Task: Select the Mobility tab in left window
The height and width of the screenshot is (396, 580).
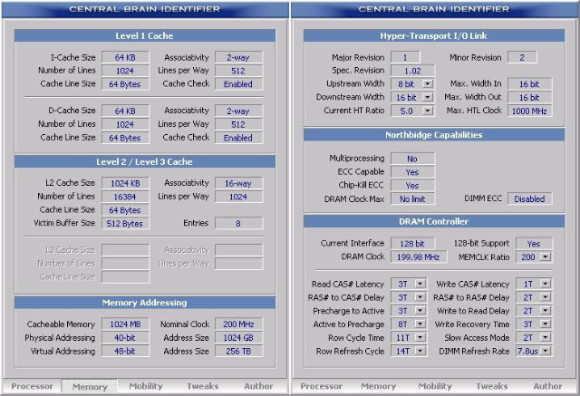Action: click(146, 386)
